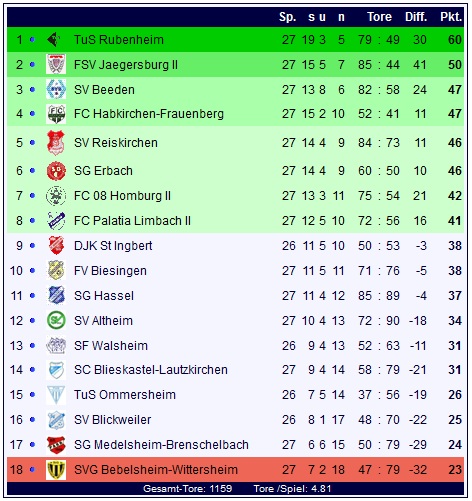Click the blue dot beside rank 1
Viewport: 472px width, 501px height.
tap(32, 40)
